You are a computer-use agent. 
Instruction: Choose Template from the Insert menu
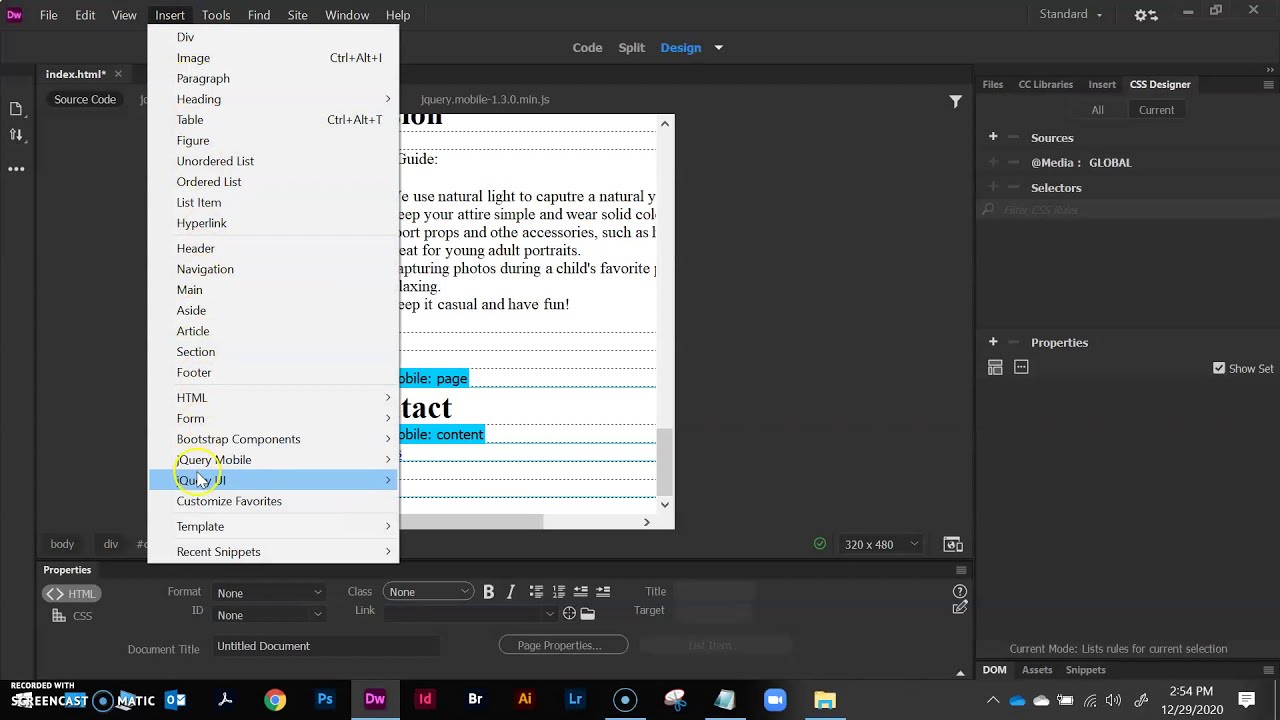273,527
